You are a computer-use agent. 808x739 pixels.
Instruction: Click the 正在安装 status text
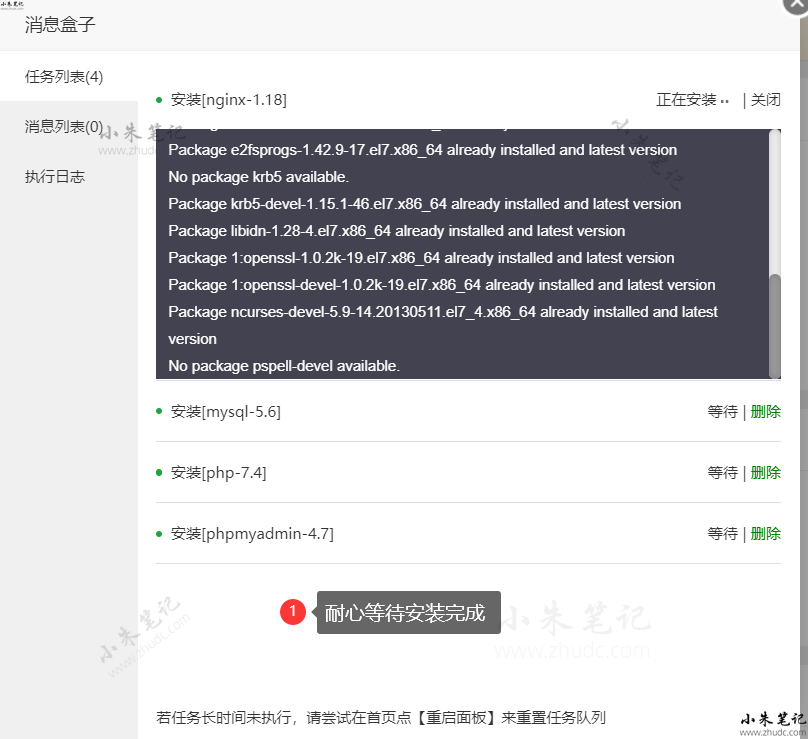(x=686, y=100)
